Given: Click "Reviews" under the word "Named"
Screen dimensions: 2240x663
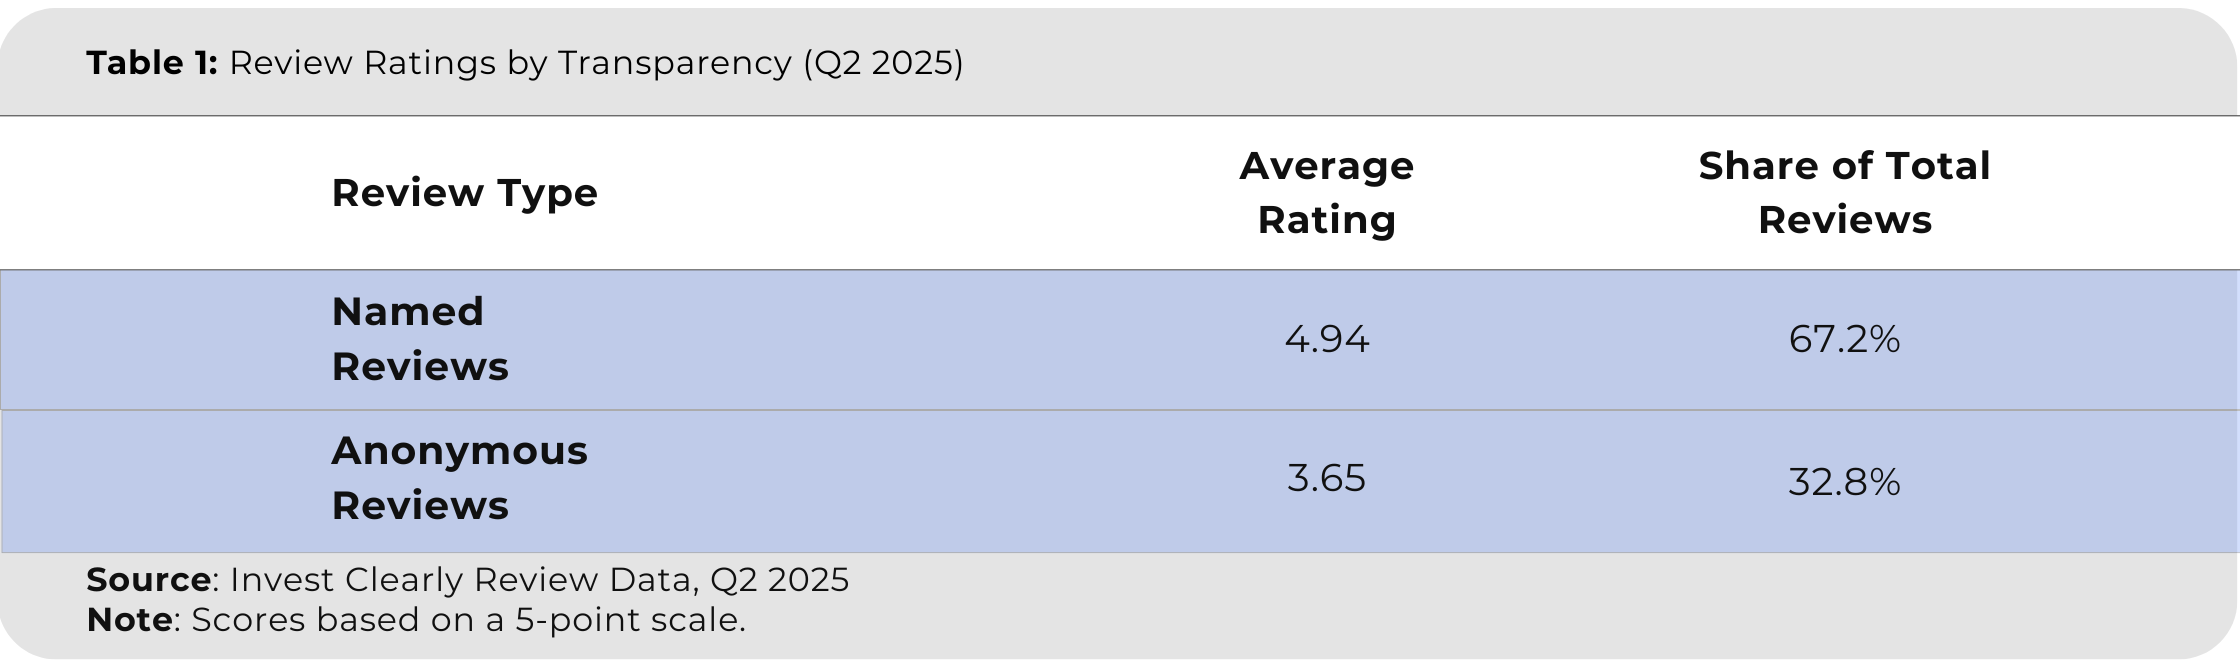Looking at the screenshot, I should point(420,367).
